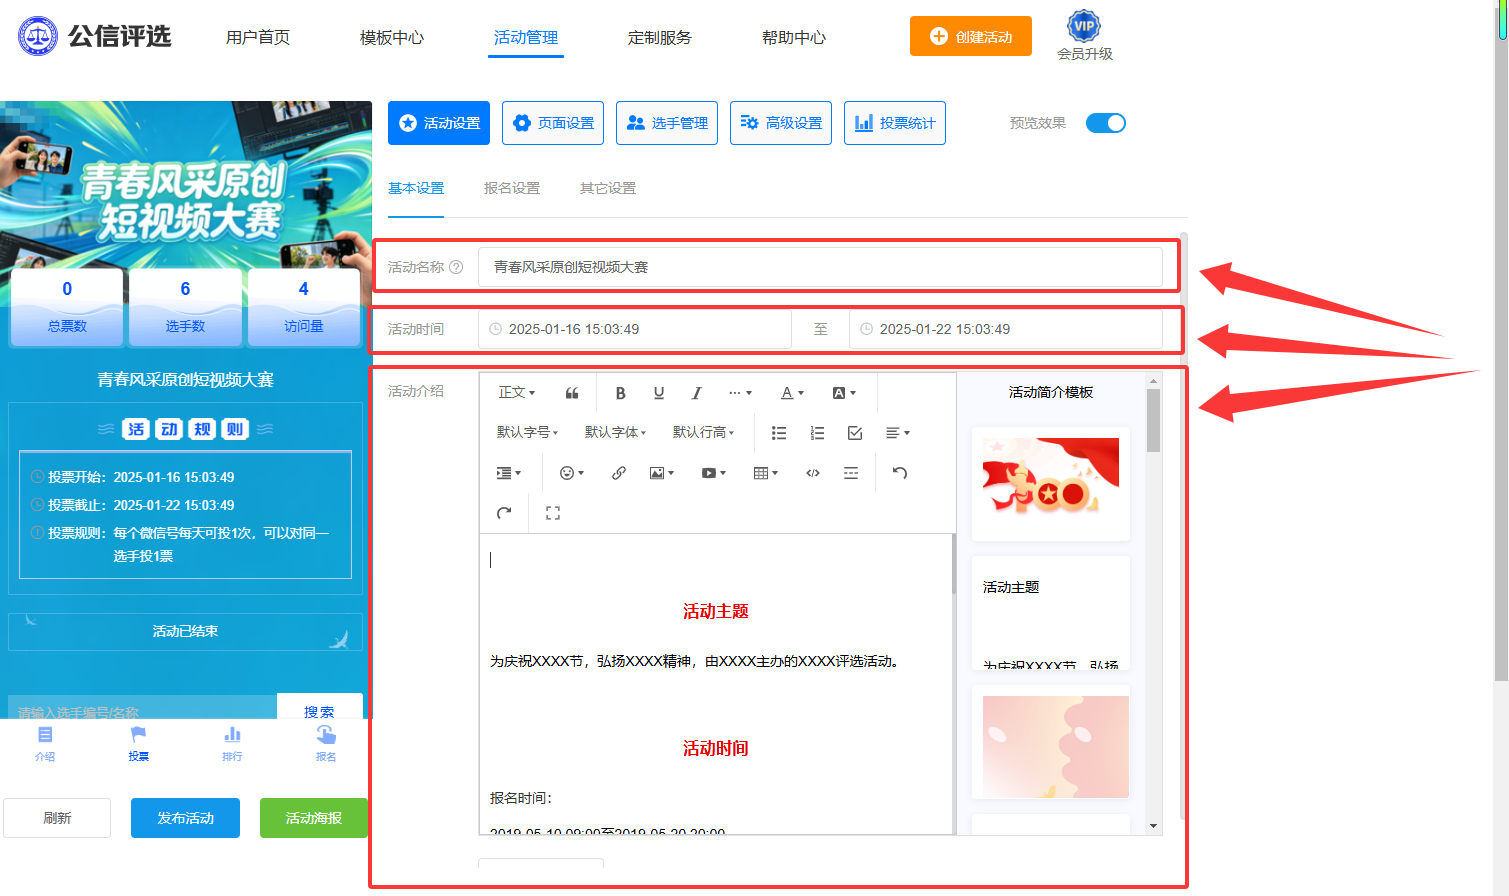
Task: Open 帮助中心 in top navigation
Action: 794,37
